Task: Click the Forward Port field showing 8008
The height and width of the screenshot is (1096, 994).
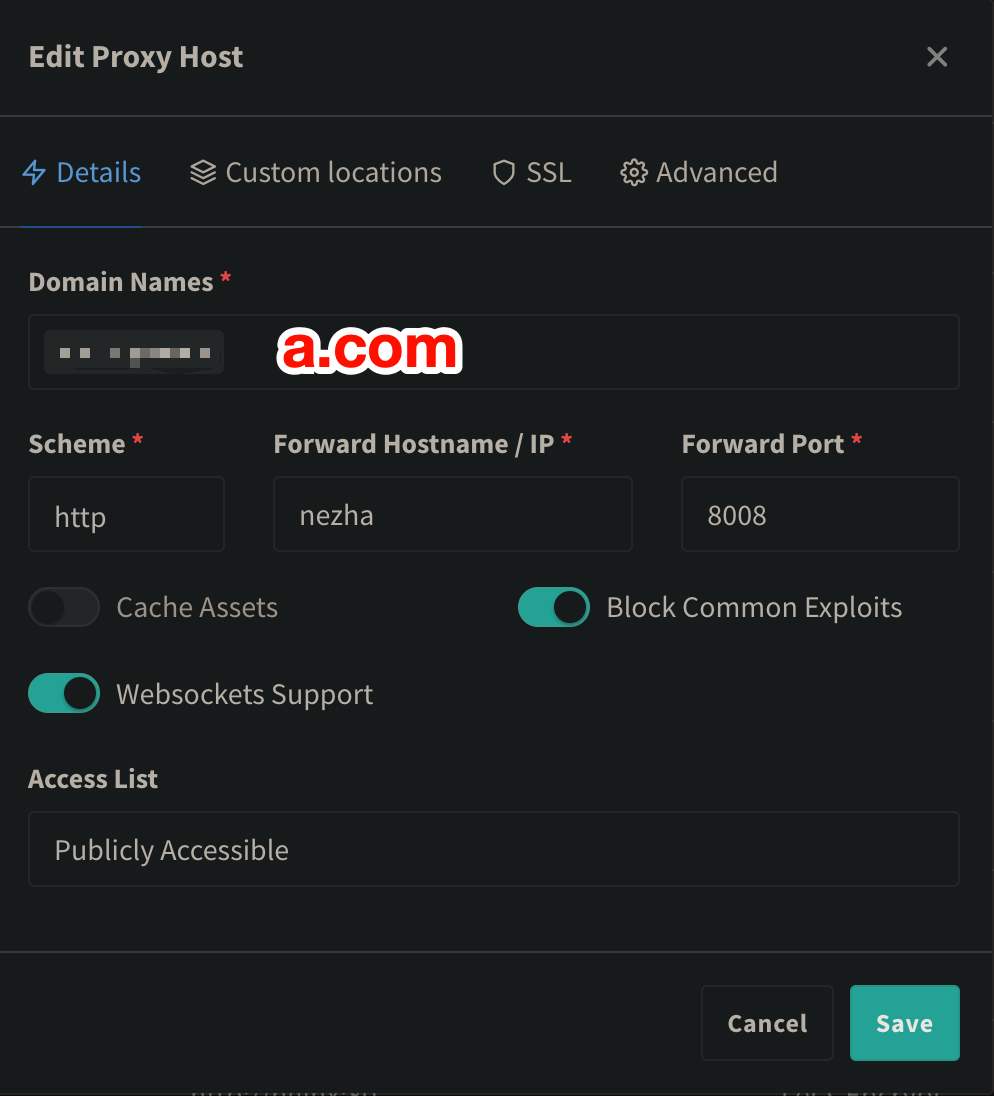Action: [820, 515]
